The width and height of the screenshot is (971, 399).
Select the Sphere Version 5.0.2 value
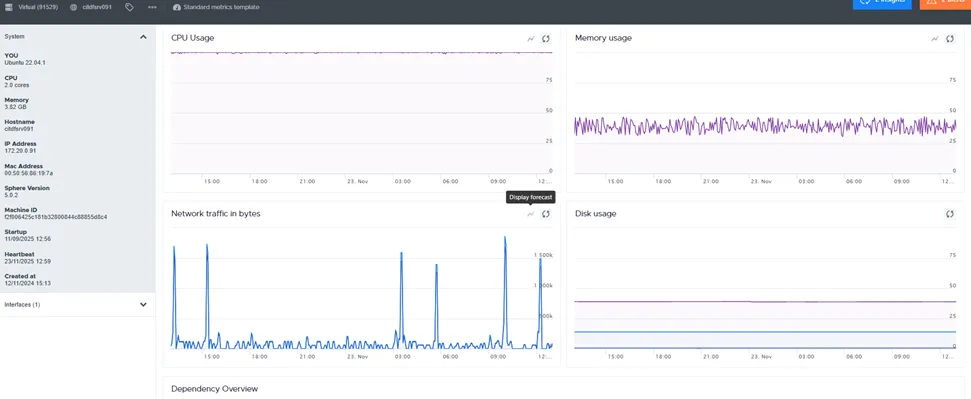pos(12,195)
